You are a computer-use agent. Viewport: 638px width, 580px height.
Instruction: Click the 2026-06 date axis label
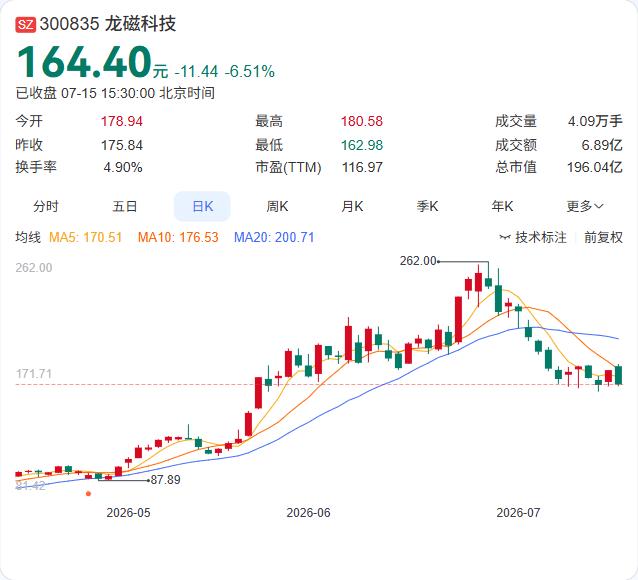[308, 513]
